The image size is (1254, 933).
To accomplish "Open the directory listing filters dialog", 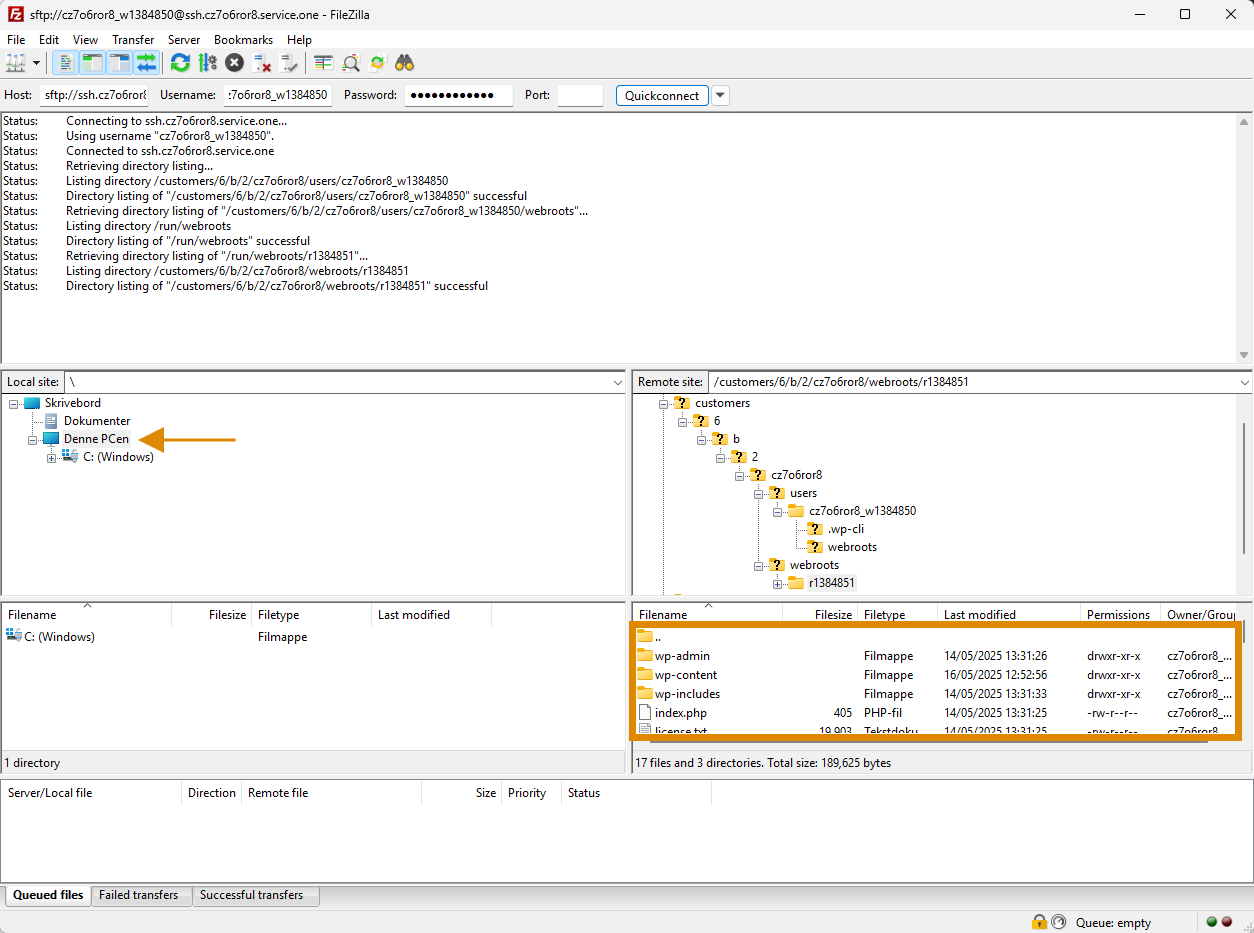I will (x=323, y=63).
